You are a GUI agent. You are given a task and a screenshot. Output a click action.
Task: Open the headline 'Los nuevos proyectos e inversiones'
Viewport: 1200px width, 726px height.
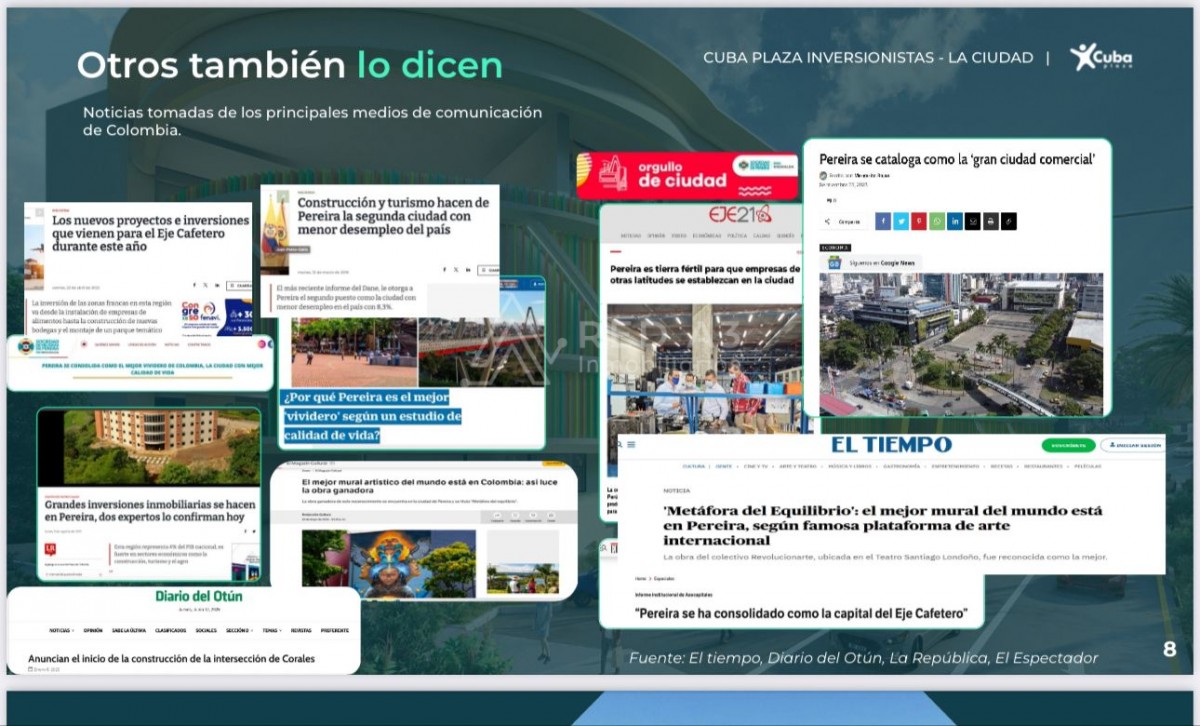(149, 233)
